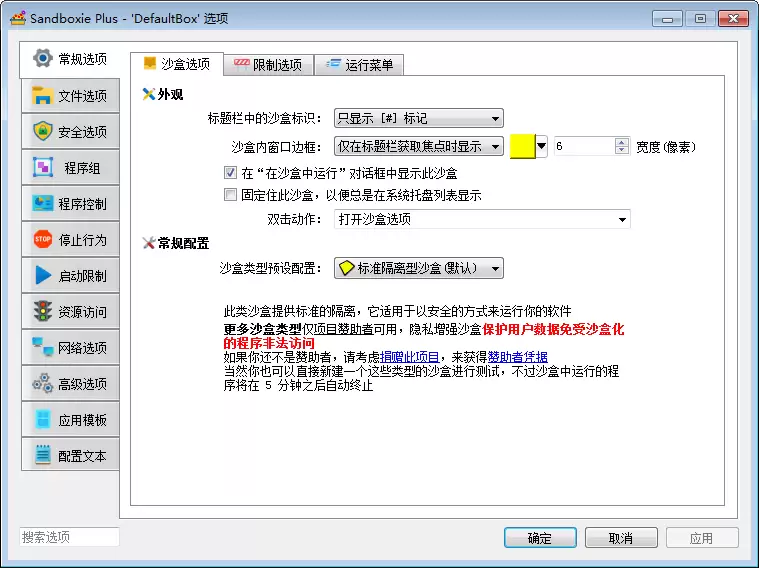Click the network computers icon for 网络选项
Viewport: 759px width, 568px height.
(x=43, y=347)
